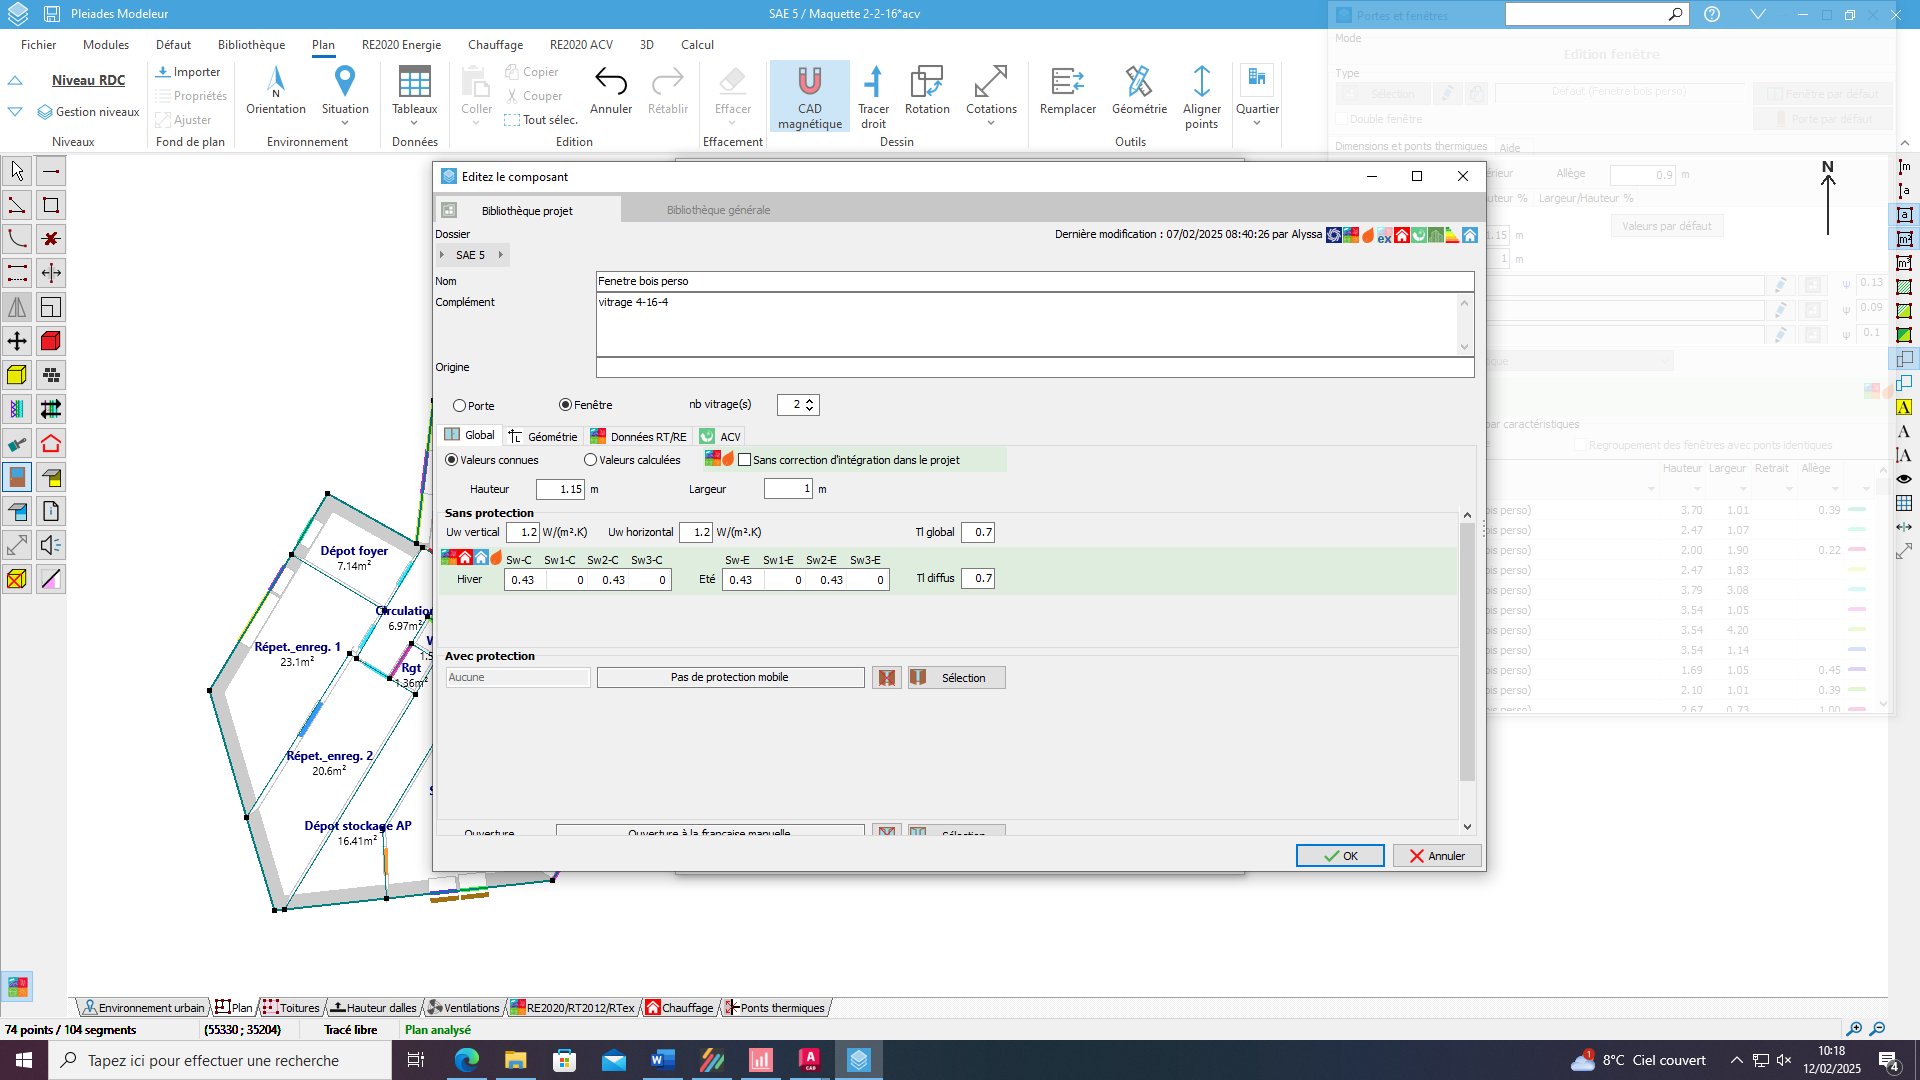This screenshot has width=1920, height=1080.
Task: Select the Aligner points tool
Action: coord(1201,96)
